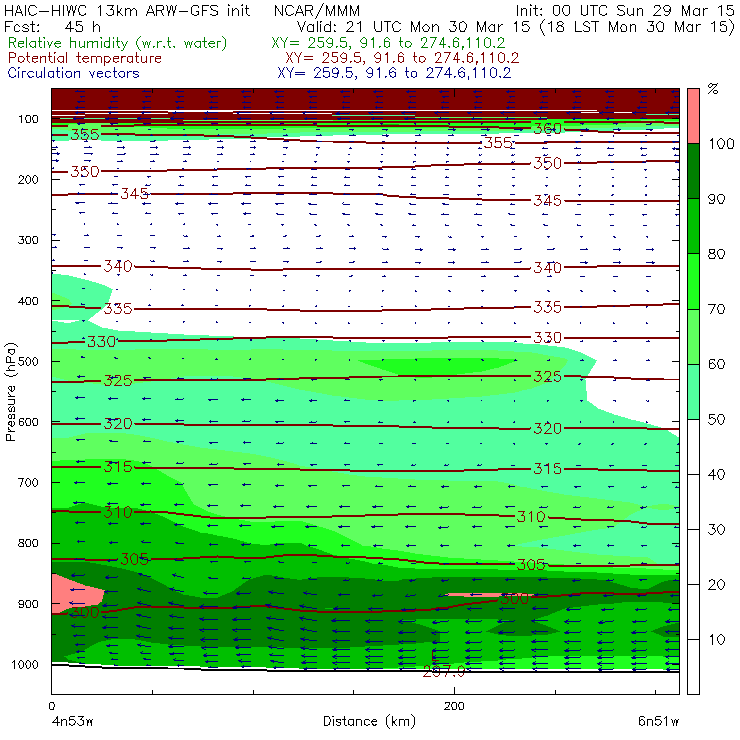Click the colorbar '60' value label
The height and width of the screenshot is (740, 740).
pos(716,364)
